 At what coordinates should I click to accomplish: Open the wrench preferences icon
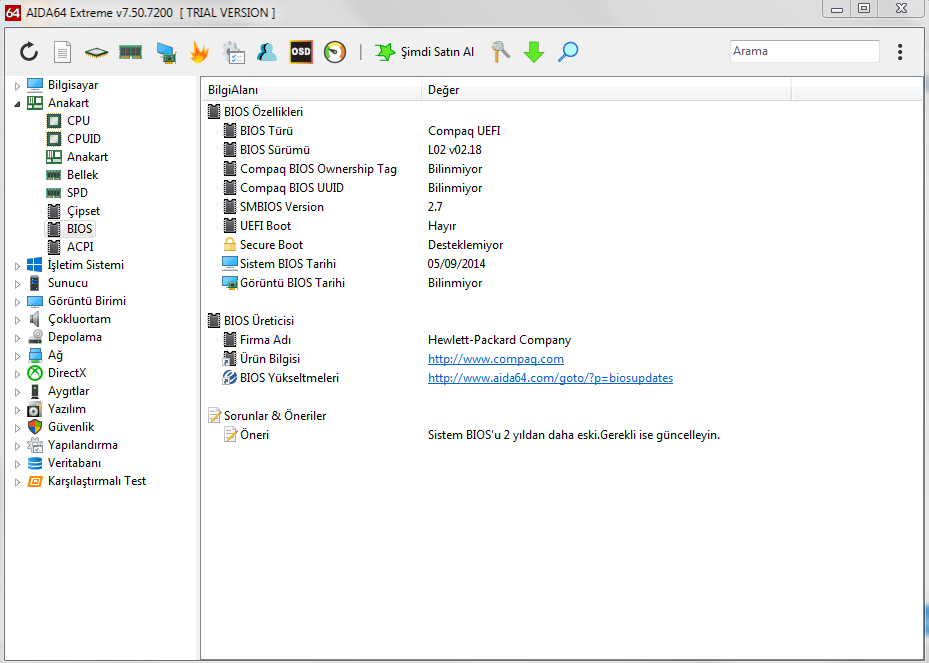point(500,52)
